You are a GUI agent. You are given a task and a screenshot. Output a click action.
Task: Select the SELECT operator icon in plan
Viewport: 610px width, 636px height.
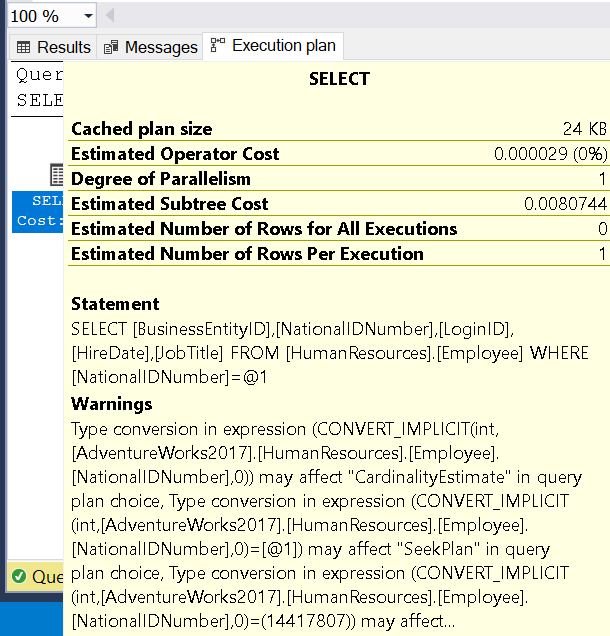pos(57,175)
